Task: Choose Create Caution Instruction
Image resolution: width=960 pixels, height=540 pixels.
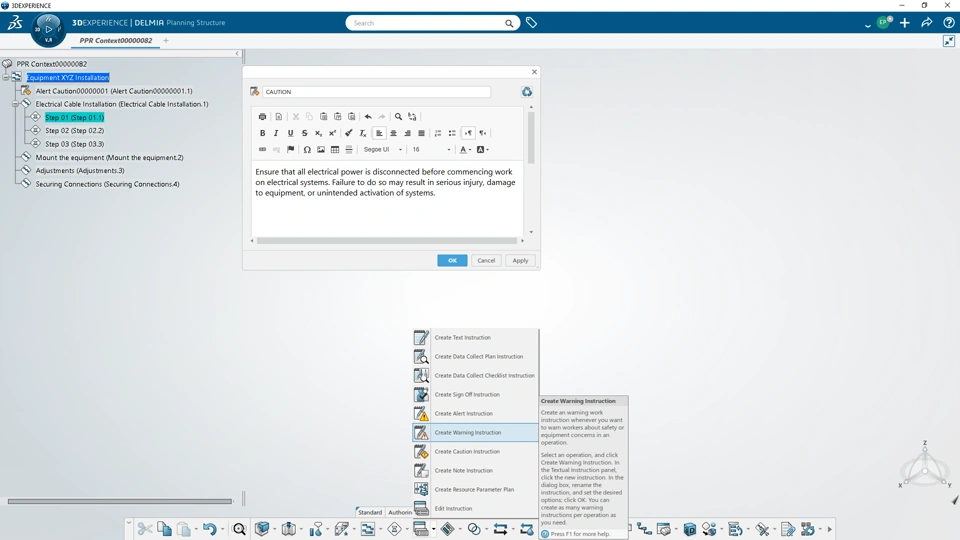Action: click(x=476, y=451)
